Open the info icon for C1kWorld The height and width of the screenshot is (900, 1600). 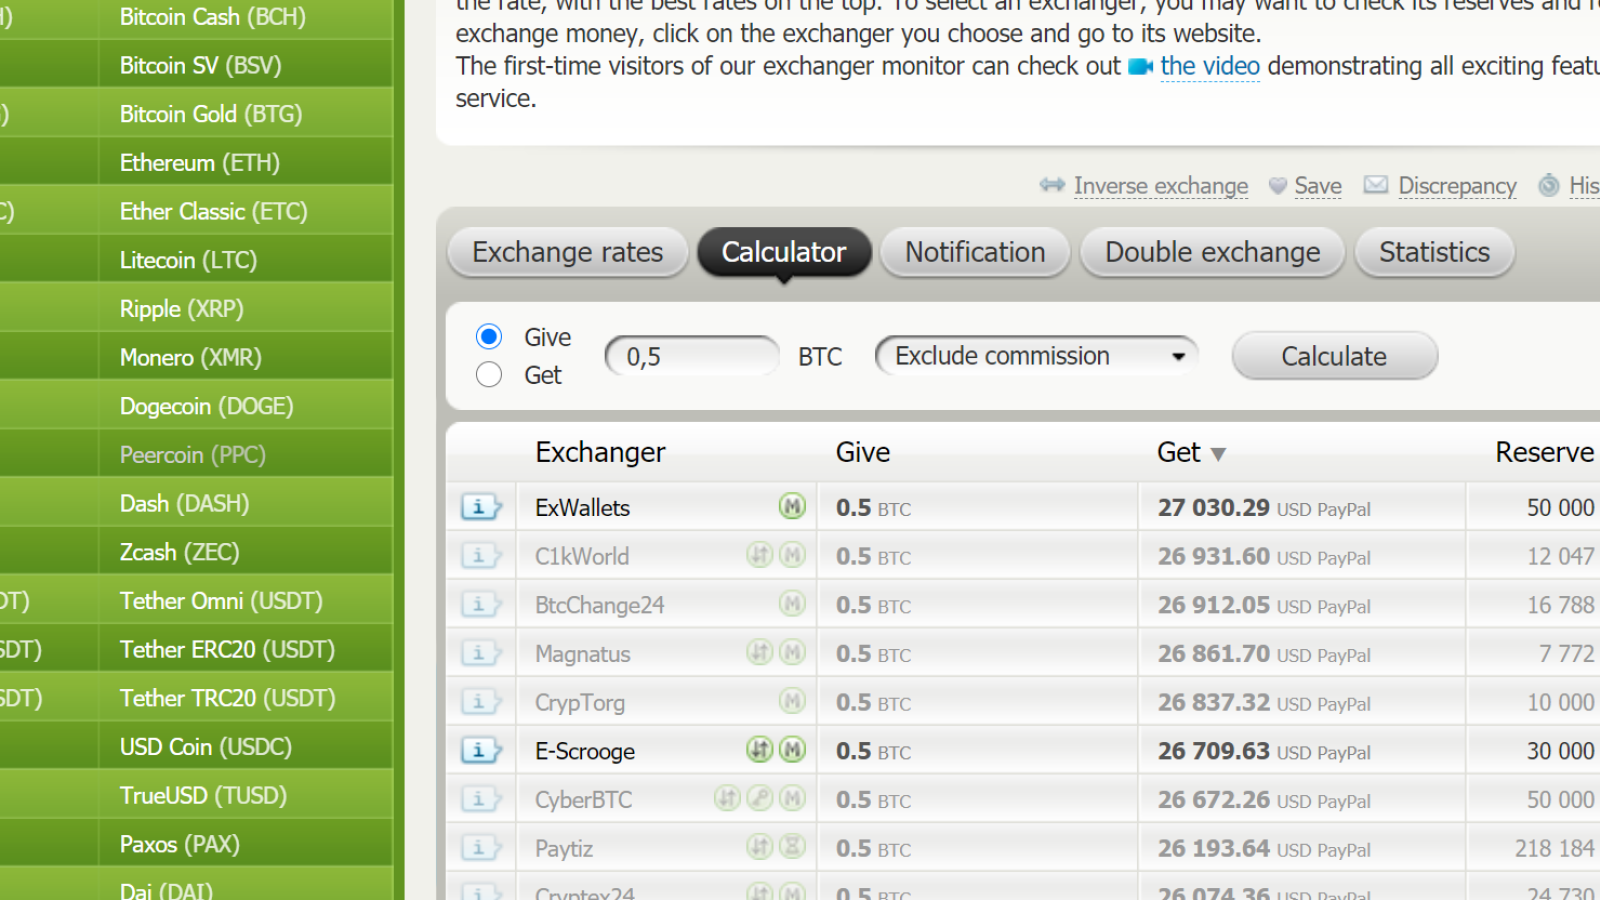tap(481, 556)
